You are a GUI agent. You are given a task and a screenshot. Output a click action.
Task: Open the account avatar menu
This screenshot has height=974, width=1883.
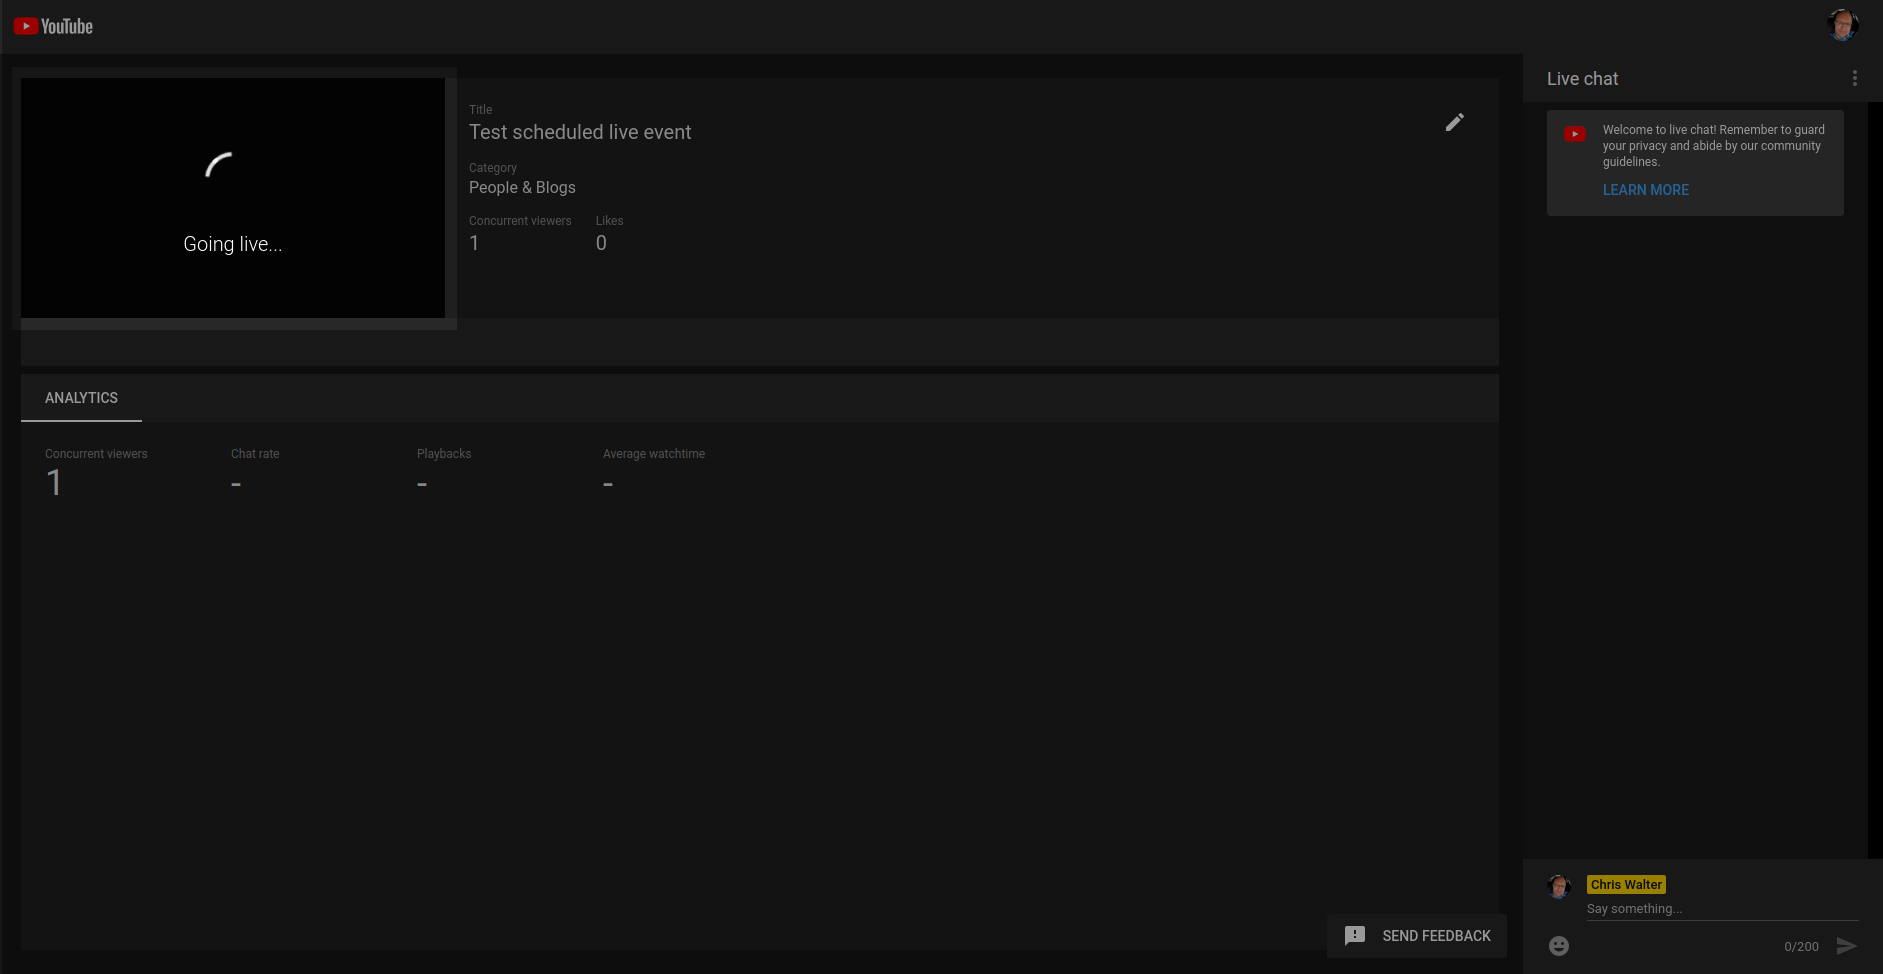(1842, 25)
